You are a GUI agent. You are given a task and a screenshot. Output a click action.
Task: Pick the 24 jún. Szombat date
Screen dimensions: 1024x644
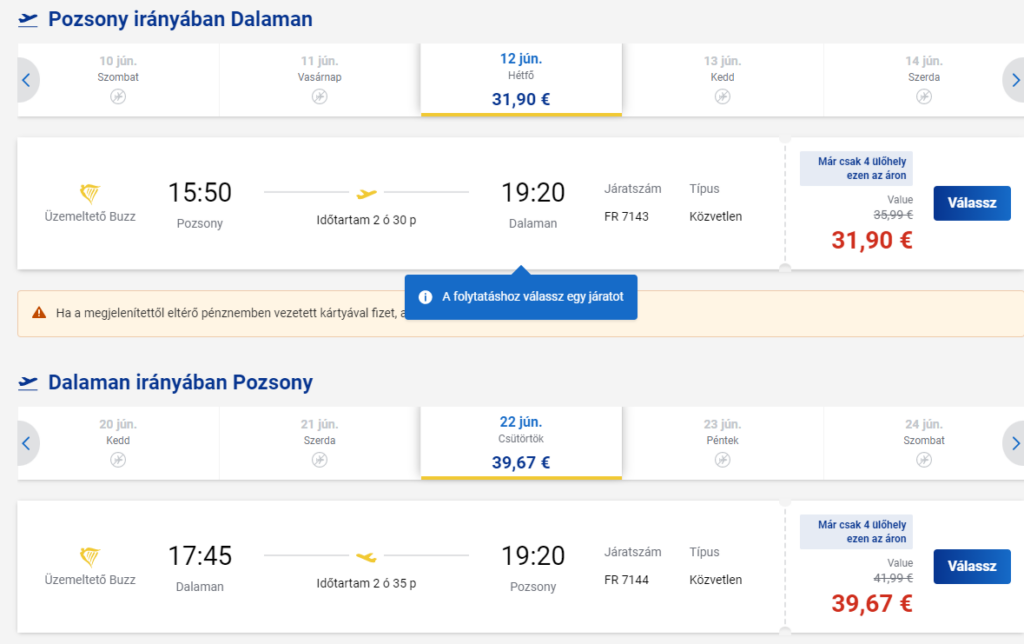(923, 443)
